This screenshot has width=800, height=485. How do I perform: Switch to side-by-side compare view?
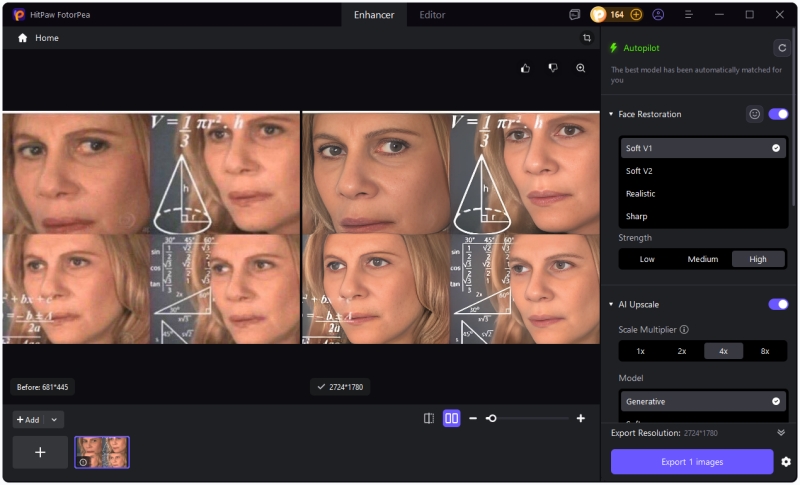click(452, 419)
